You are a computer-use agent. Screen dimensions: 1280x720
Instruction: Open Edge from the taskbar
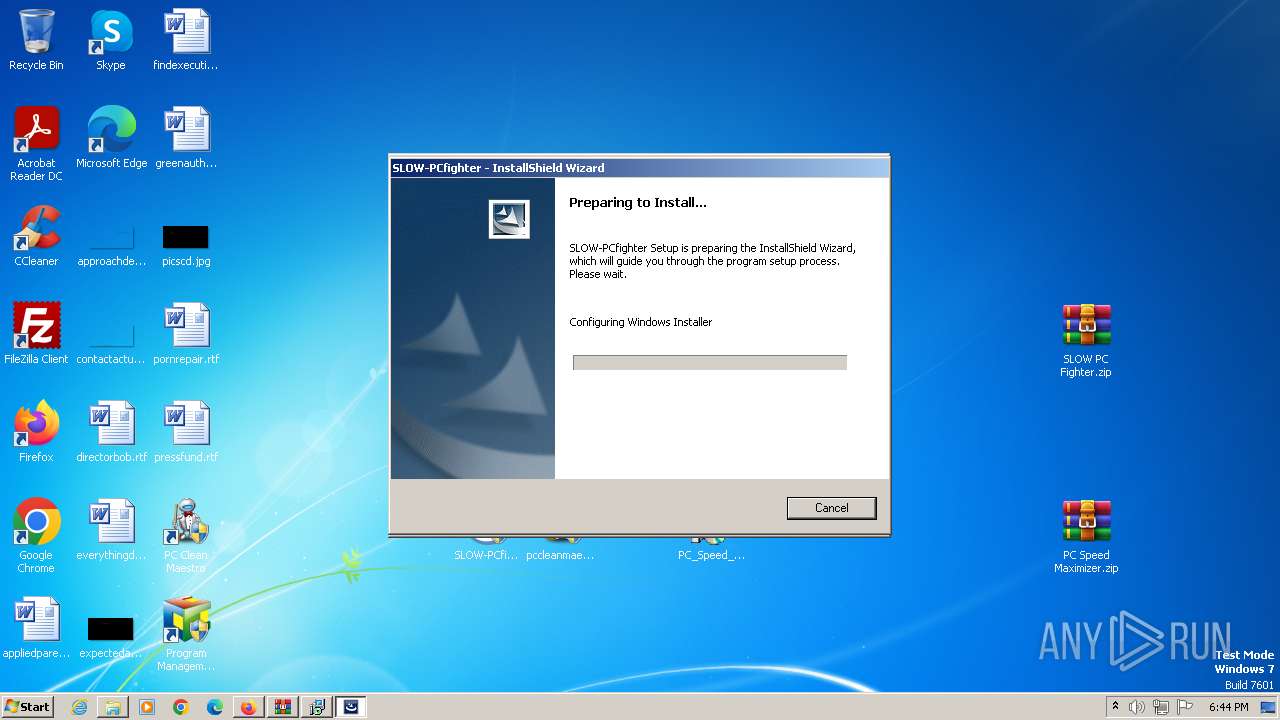pyautogui.click(x=215, y=707)
